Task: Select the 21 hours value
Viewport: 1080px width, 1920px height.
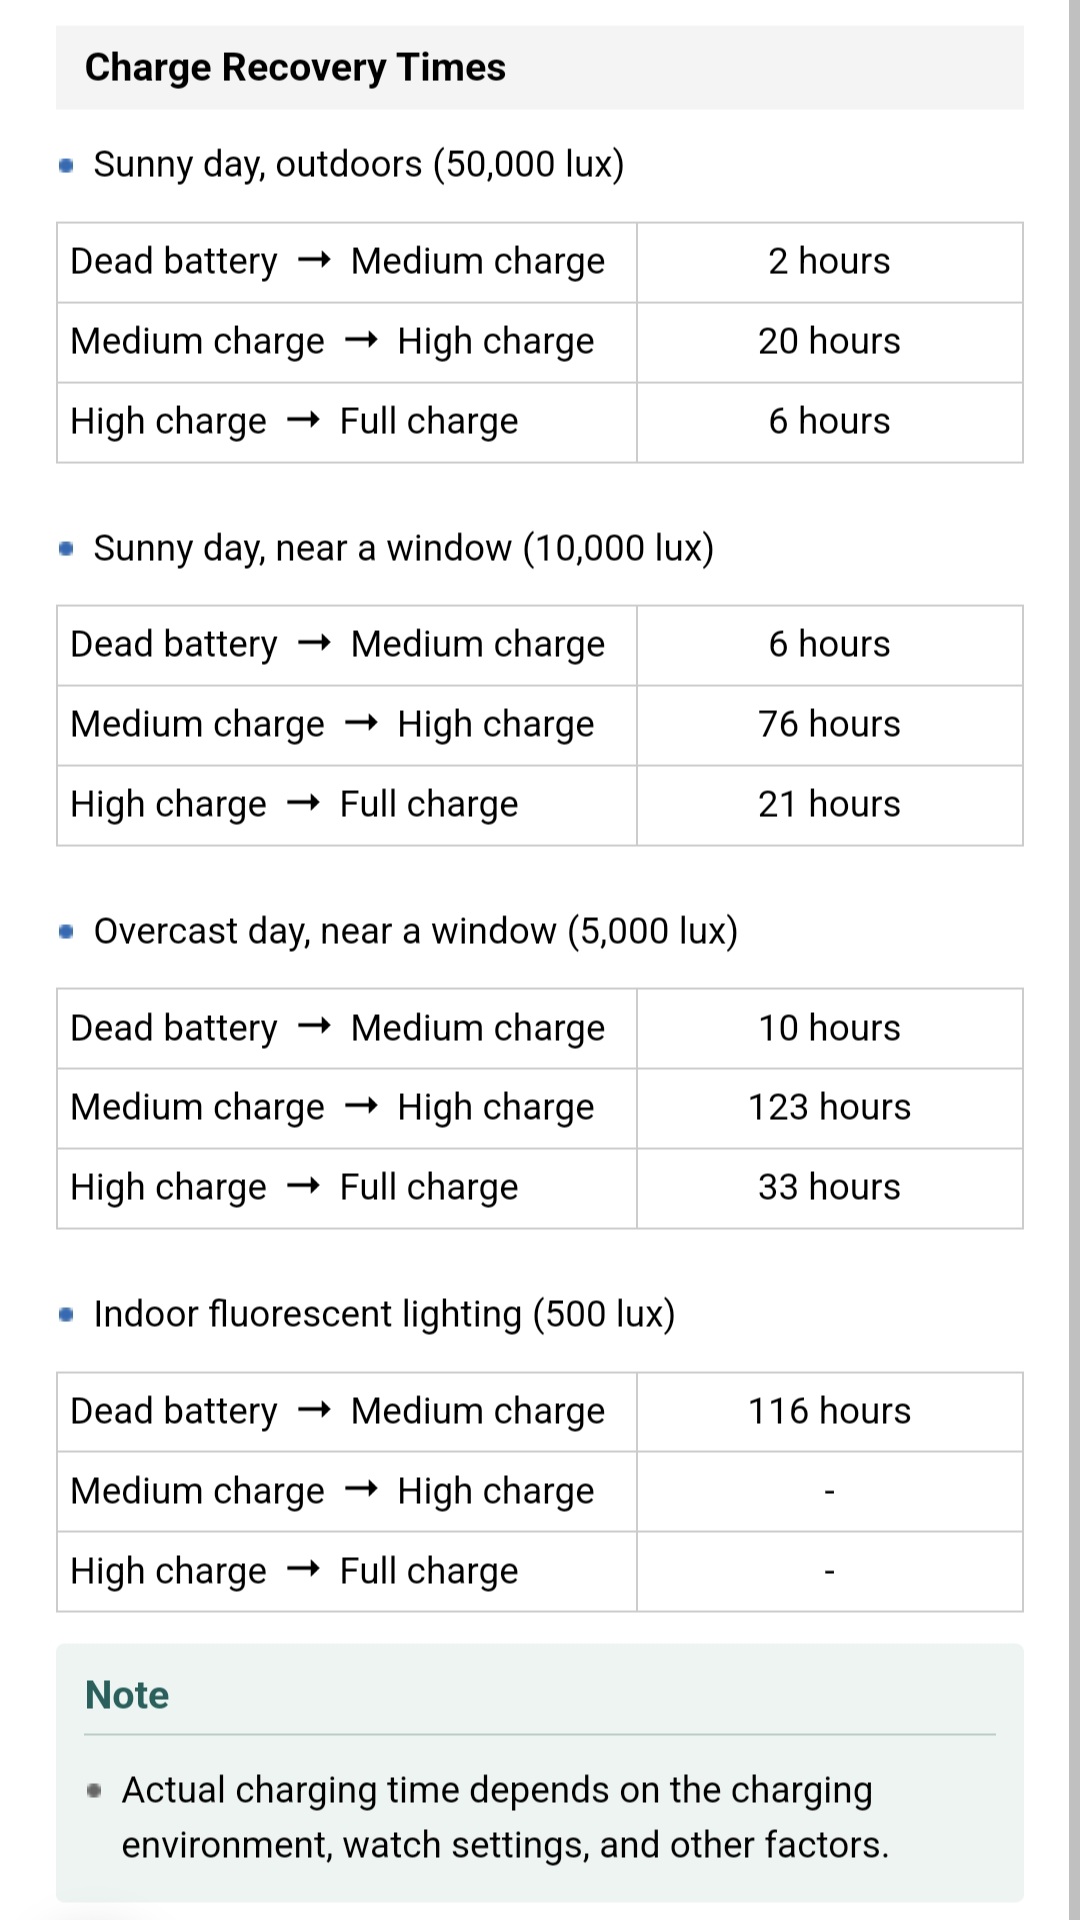Action: pos(829,805)
